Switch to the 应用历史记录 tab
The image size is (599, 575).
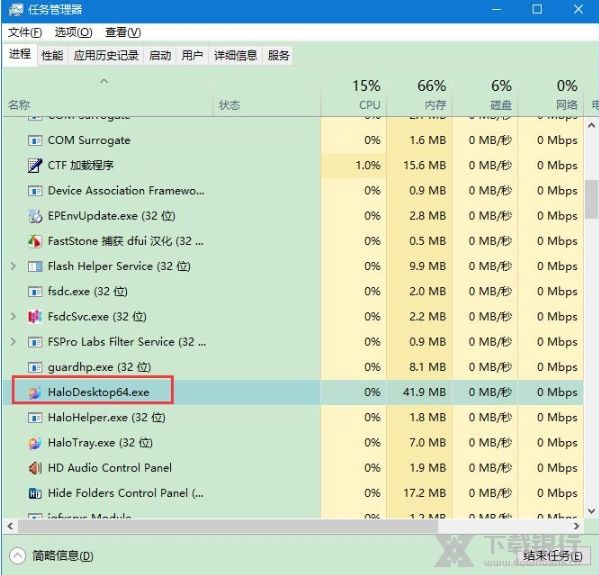(x=106, y=56)
